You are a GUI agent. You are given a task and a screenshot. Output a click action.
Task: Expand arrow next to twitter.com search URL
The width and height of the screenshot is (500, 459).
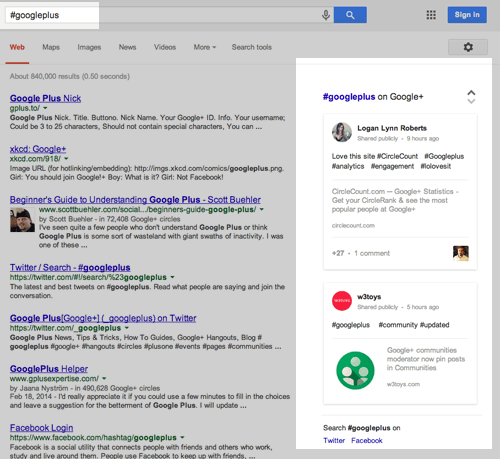pyautogui.click(x=172, y=277)
